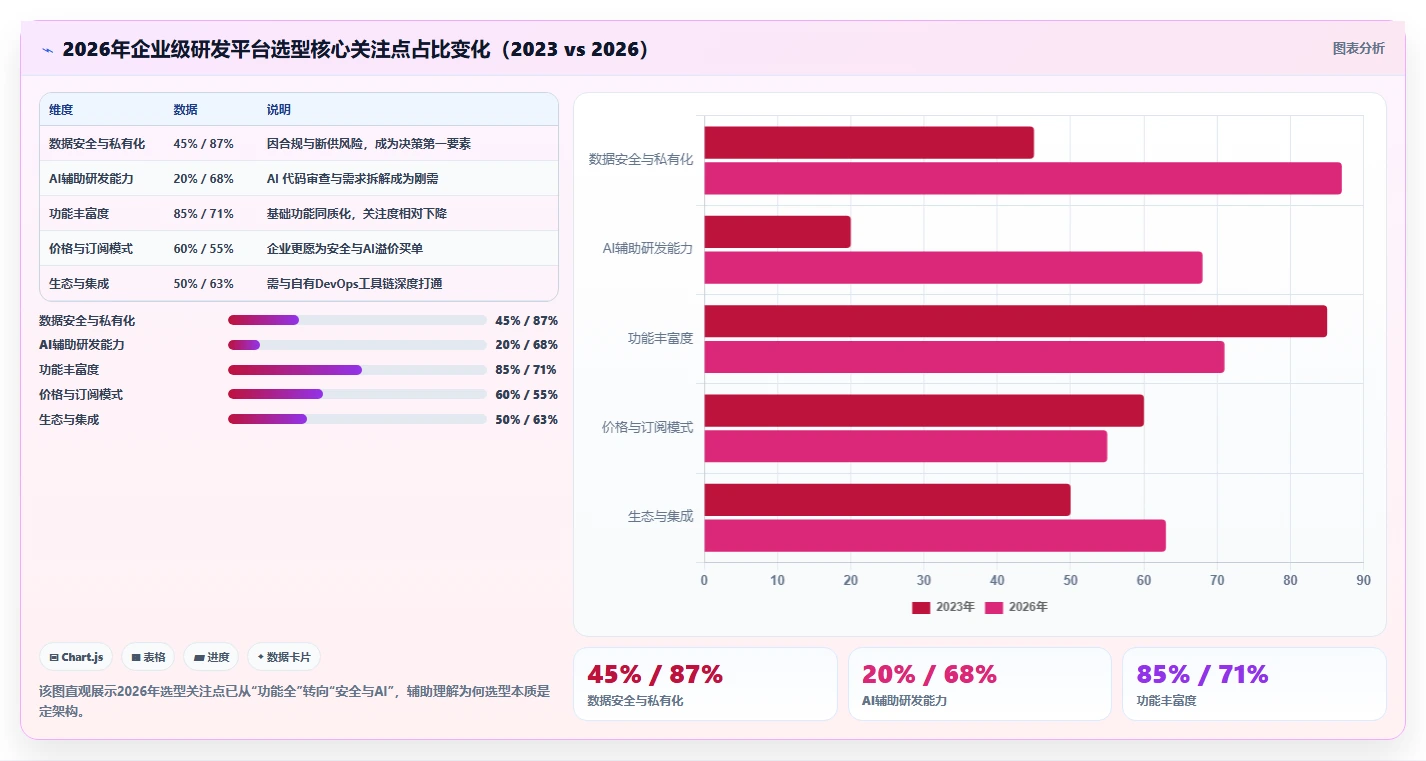Click the 2026 bar for 价格与订阅模式
Viewport: 1426px width, 761px height.
click(905, 446)
